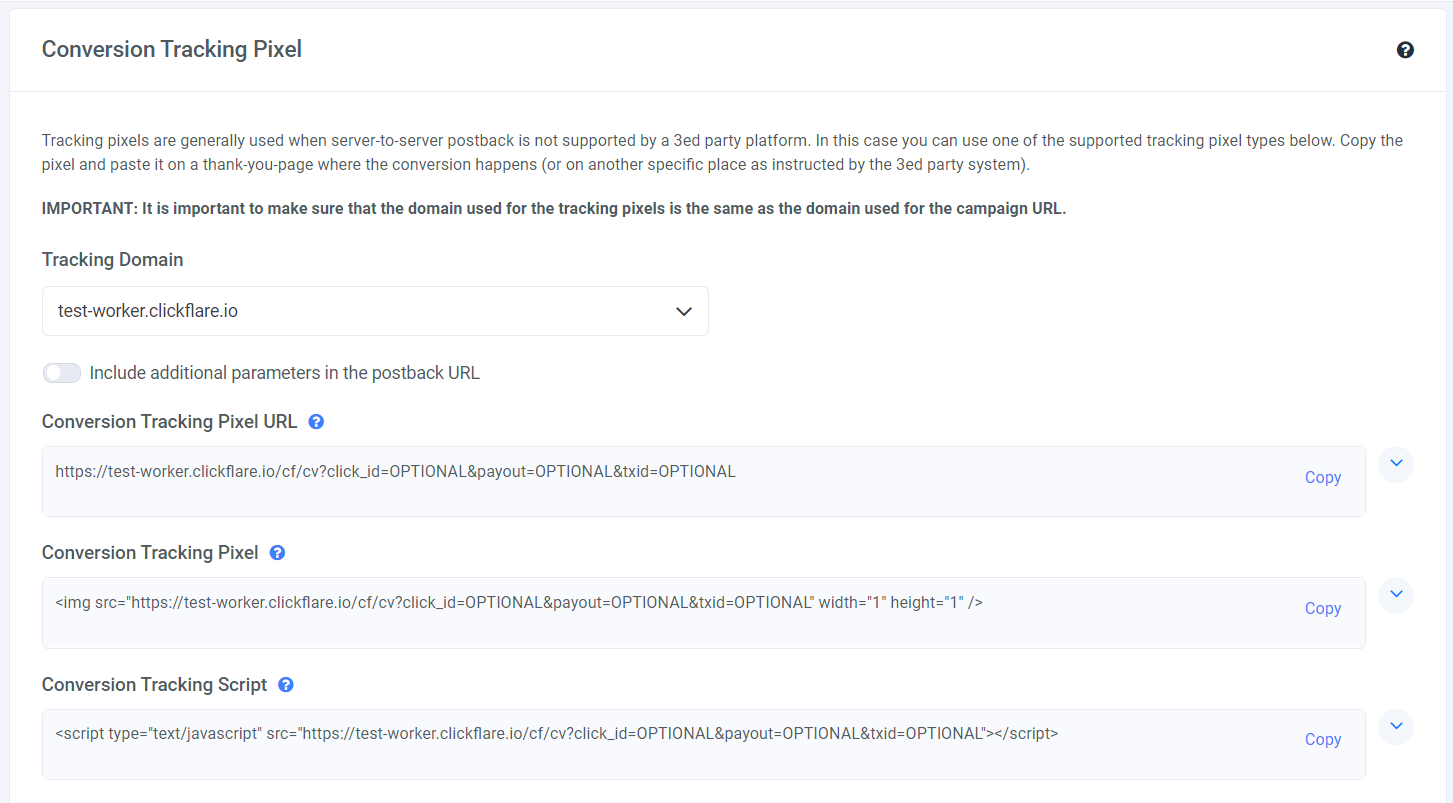Expand chevron next to the img pixel box
This screenshot has height=803, width=1453.
click(1396, 595)
